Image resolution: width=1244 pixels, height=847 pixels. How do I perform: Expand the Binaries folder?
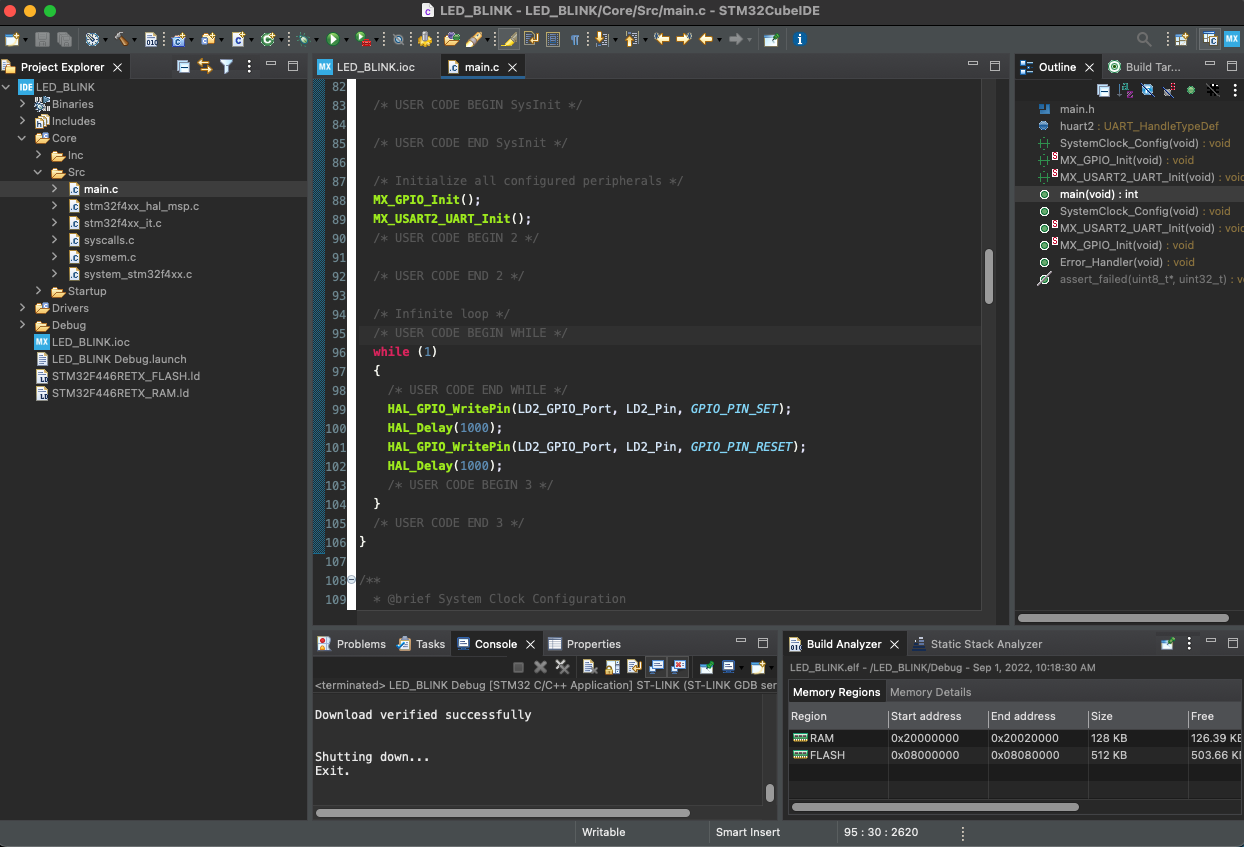(22, 104)
